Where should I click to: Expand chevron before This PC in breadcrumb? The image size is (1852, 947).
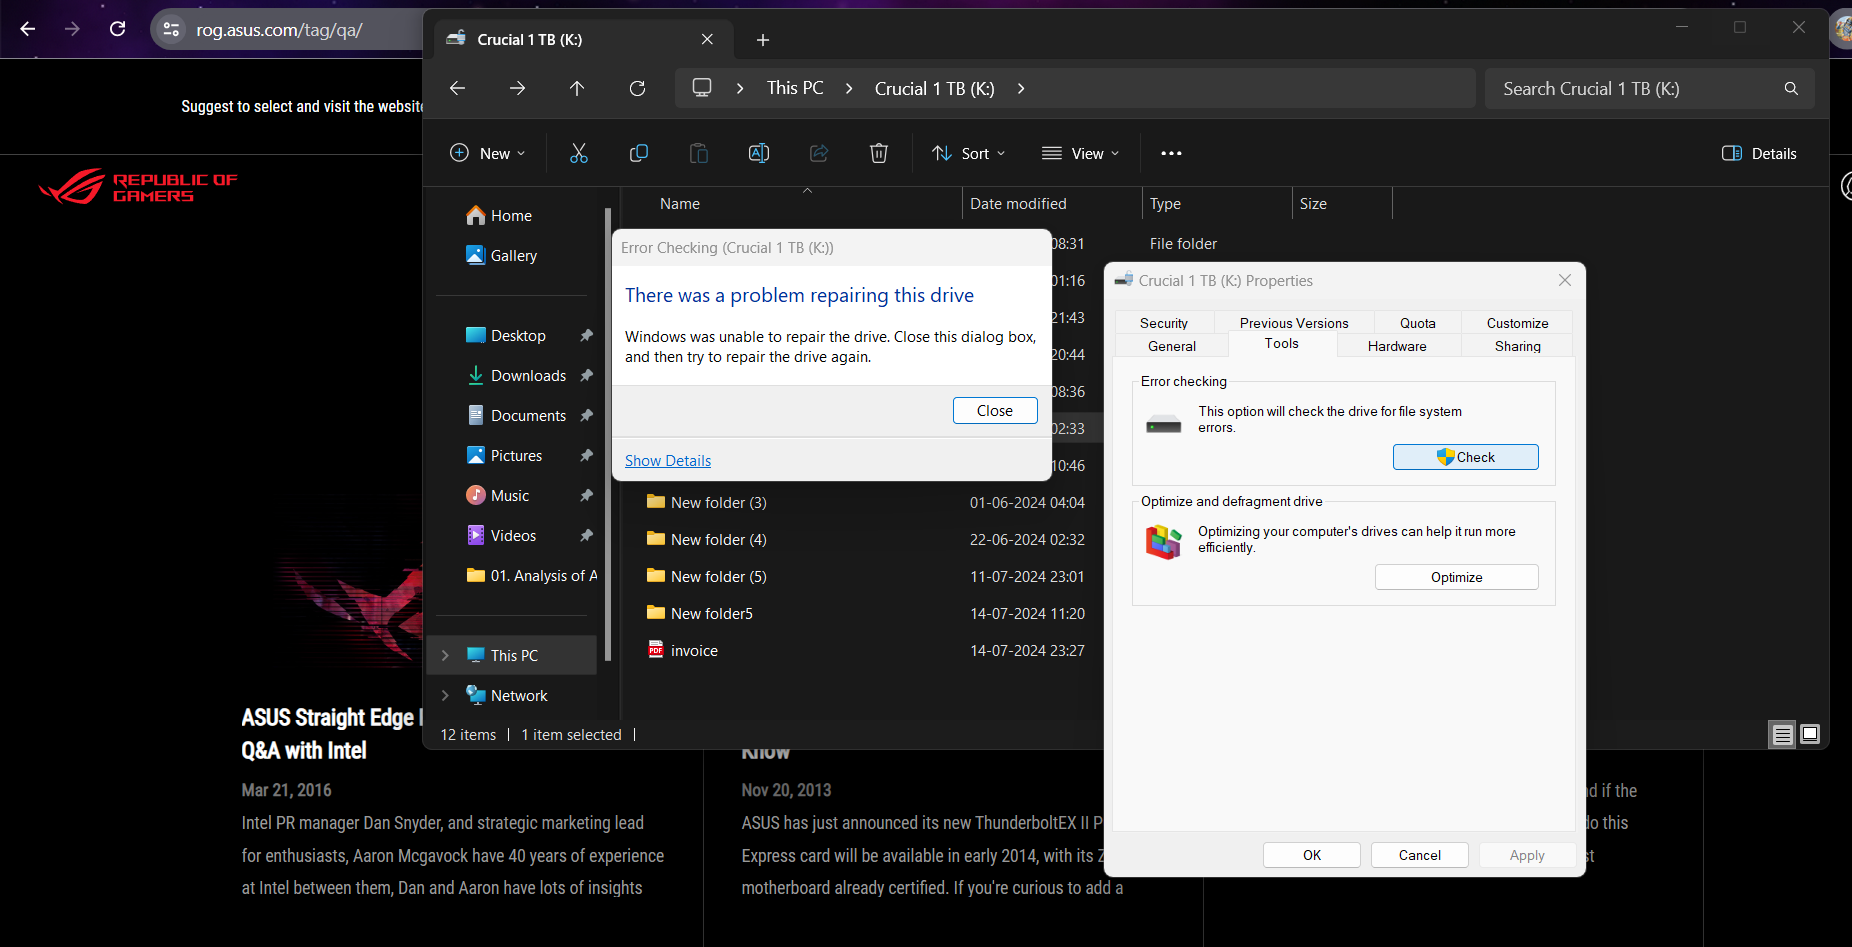coord(740,88)
